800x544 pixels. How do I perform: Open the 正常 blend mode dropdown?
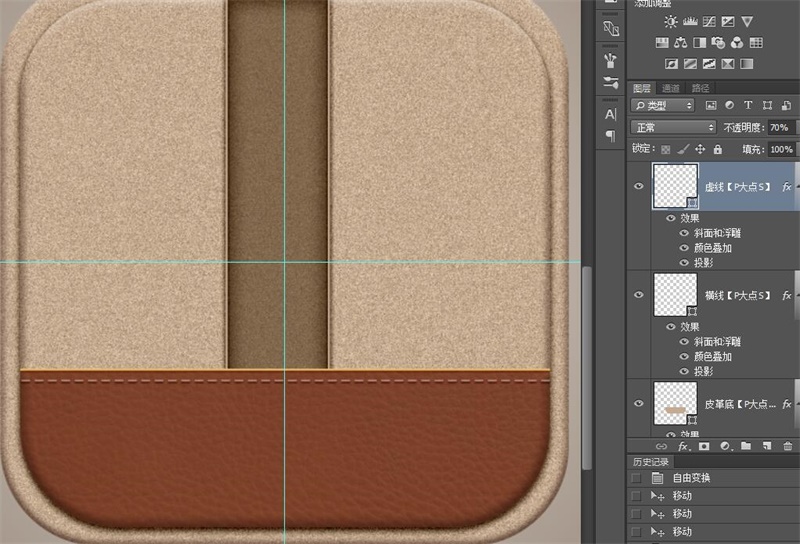point(673,127)
